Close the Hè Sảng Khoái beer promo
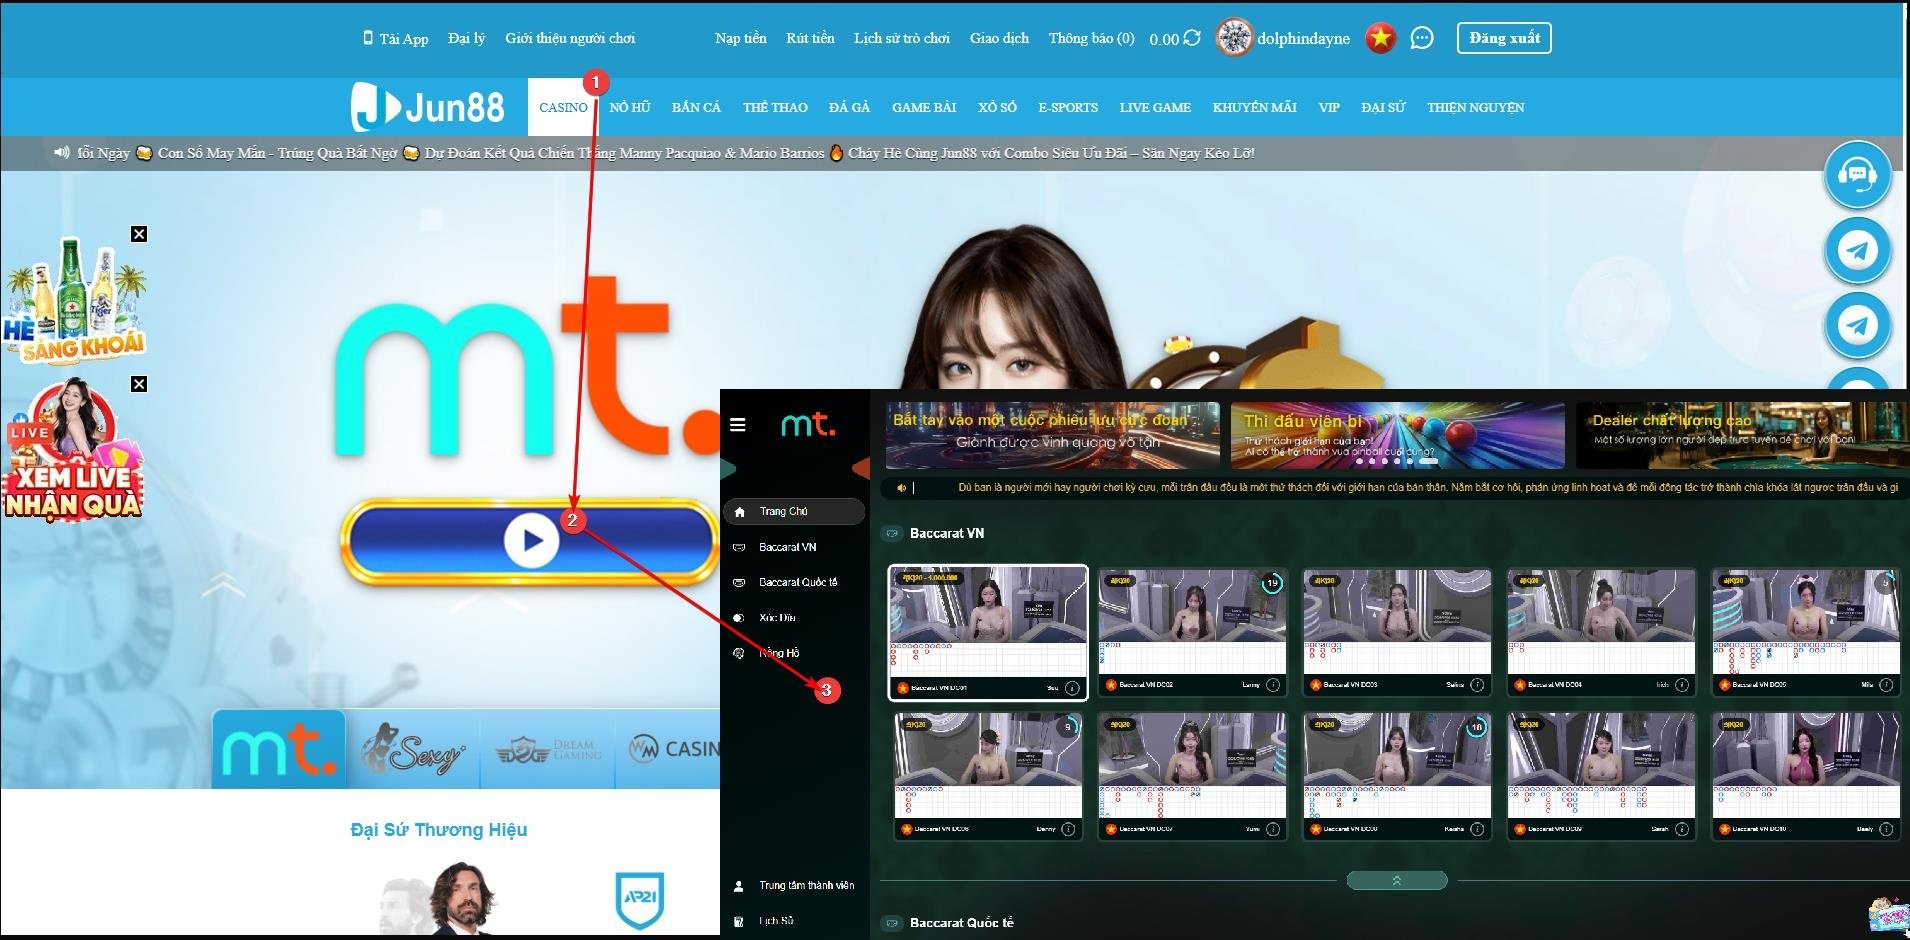Viewport: 1910px width, 940px height. click(139, 234)
